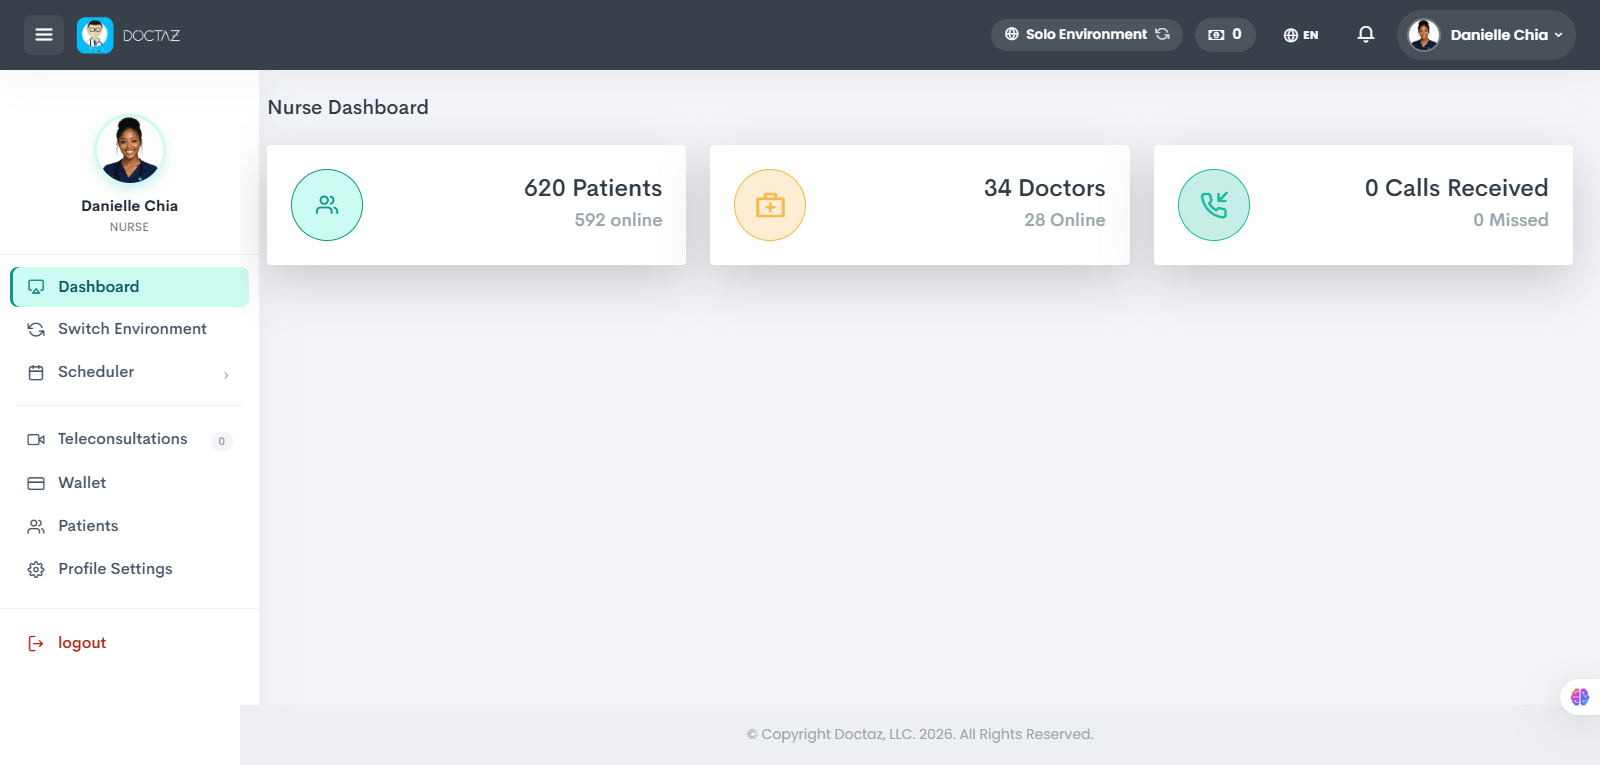Open Wallet in the sidebar
The width and height of the screenshot is (1600, 765).
click(x=130, y=483)
